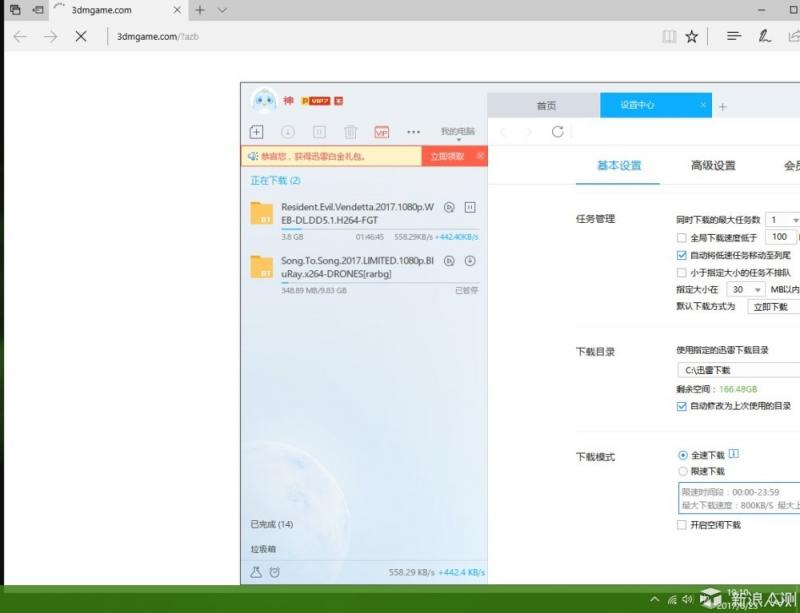Image resolution: width=800 pixels, height=613 pixels.
Task: Enable 小于指定大小的任务不排队 checkbox
Action: [681, 273]
